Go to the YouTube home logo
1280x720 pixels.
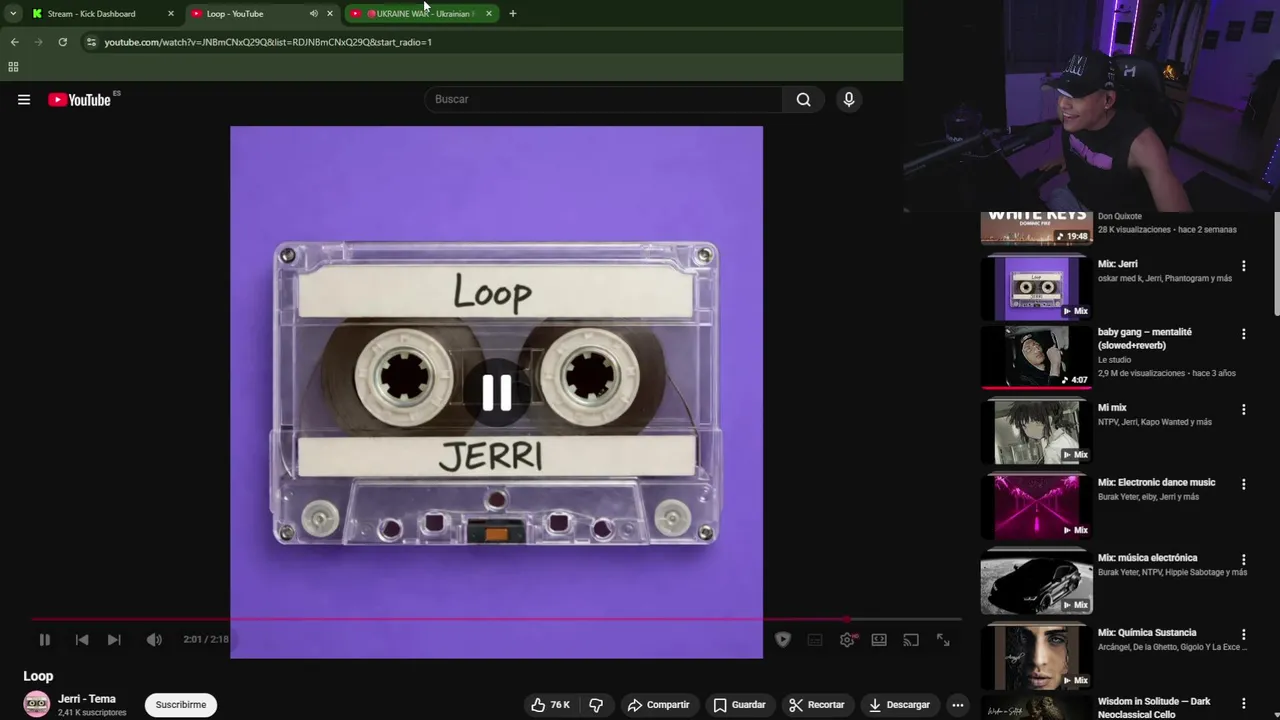click(79, 99)
